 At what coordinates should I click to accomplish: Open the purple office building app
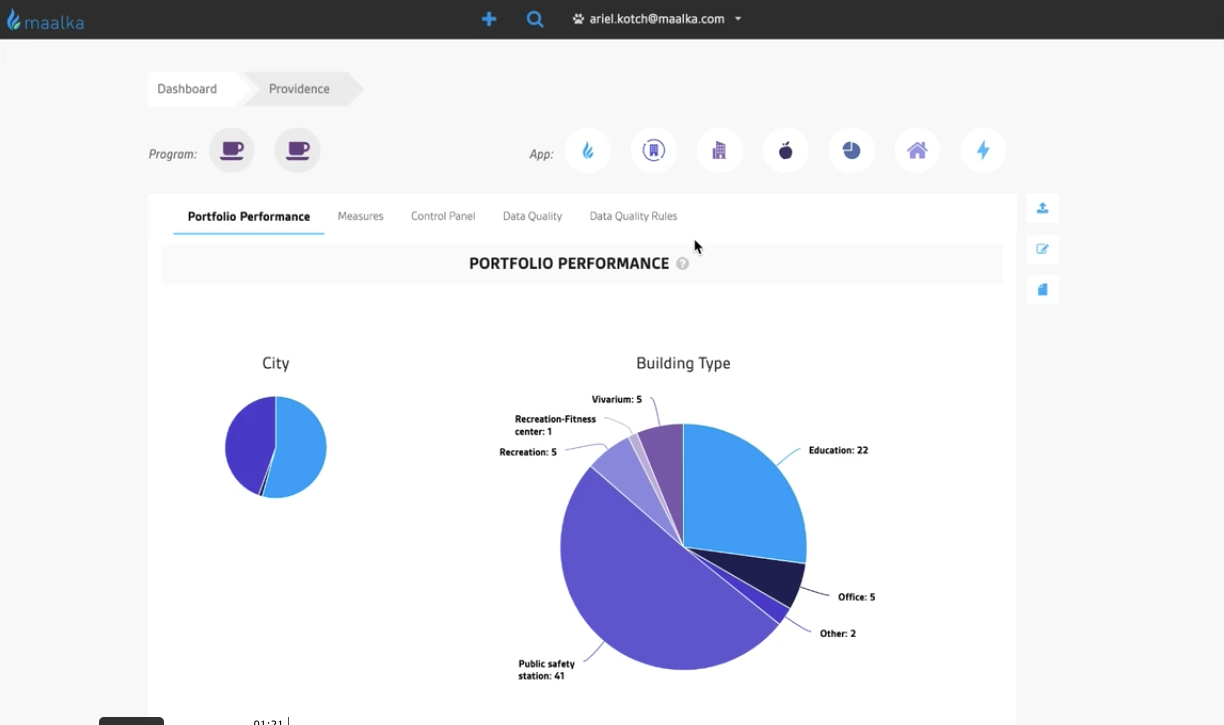pos(719,151)
